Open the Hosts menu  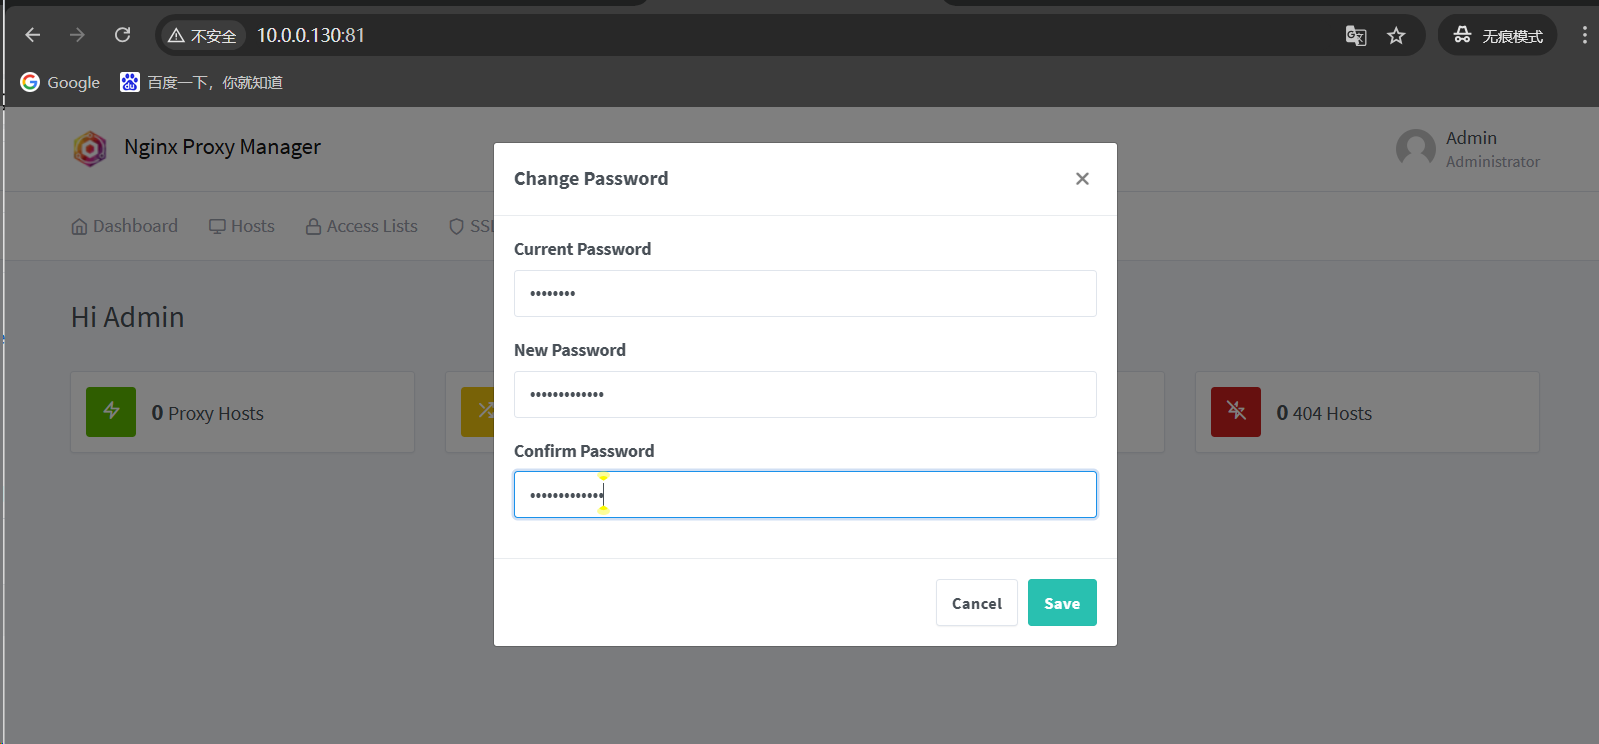(242, 226)
